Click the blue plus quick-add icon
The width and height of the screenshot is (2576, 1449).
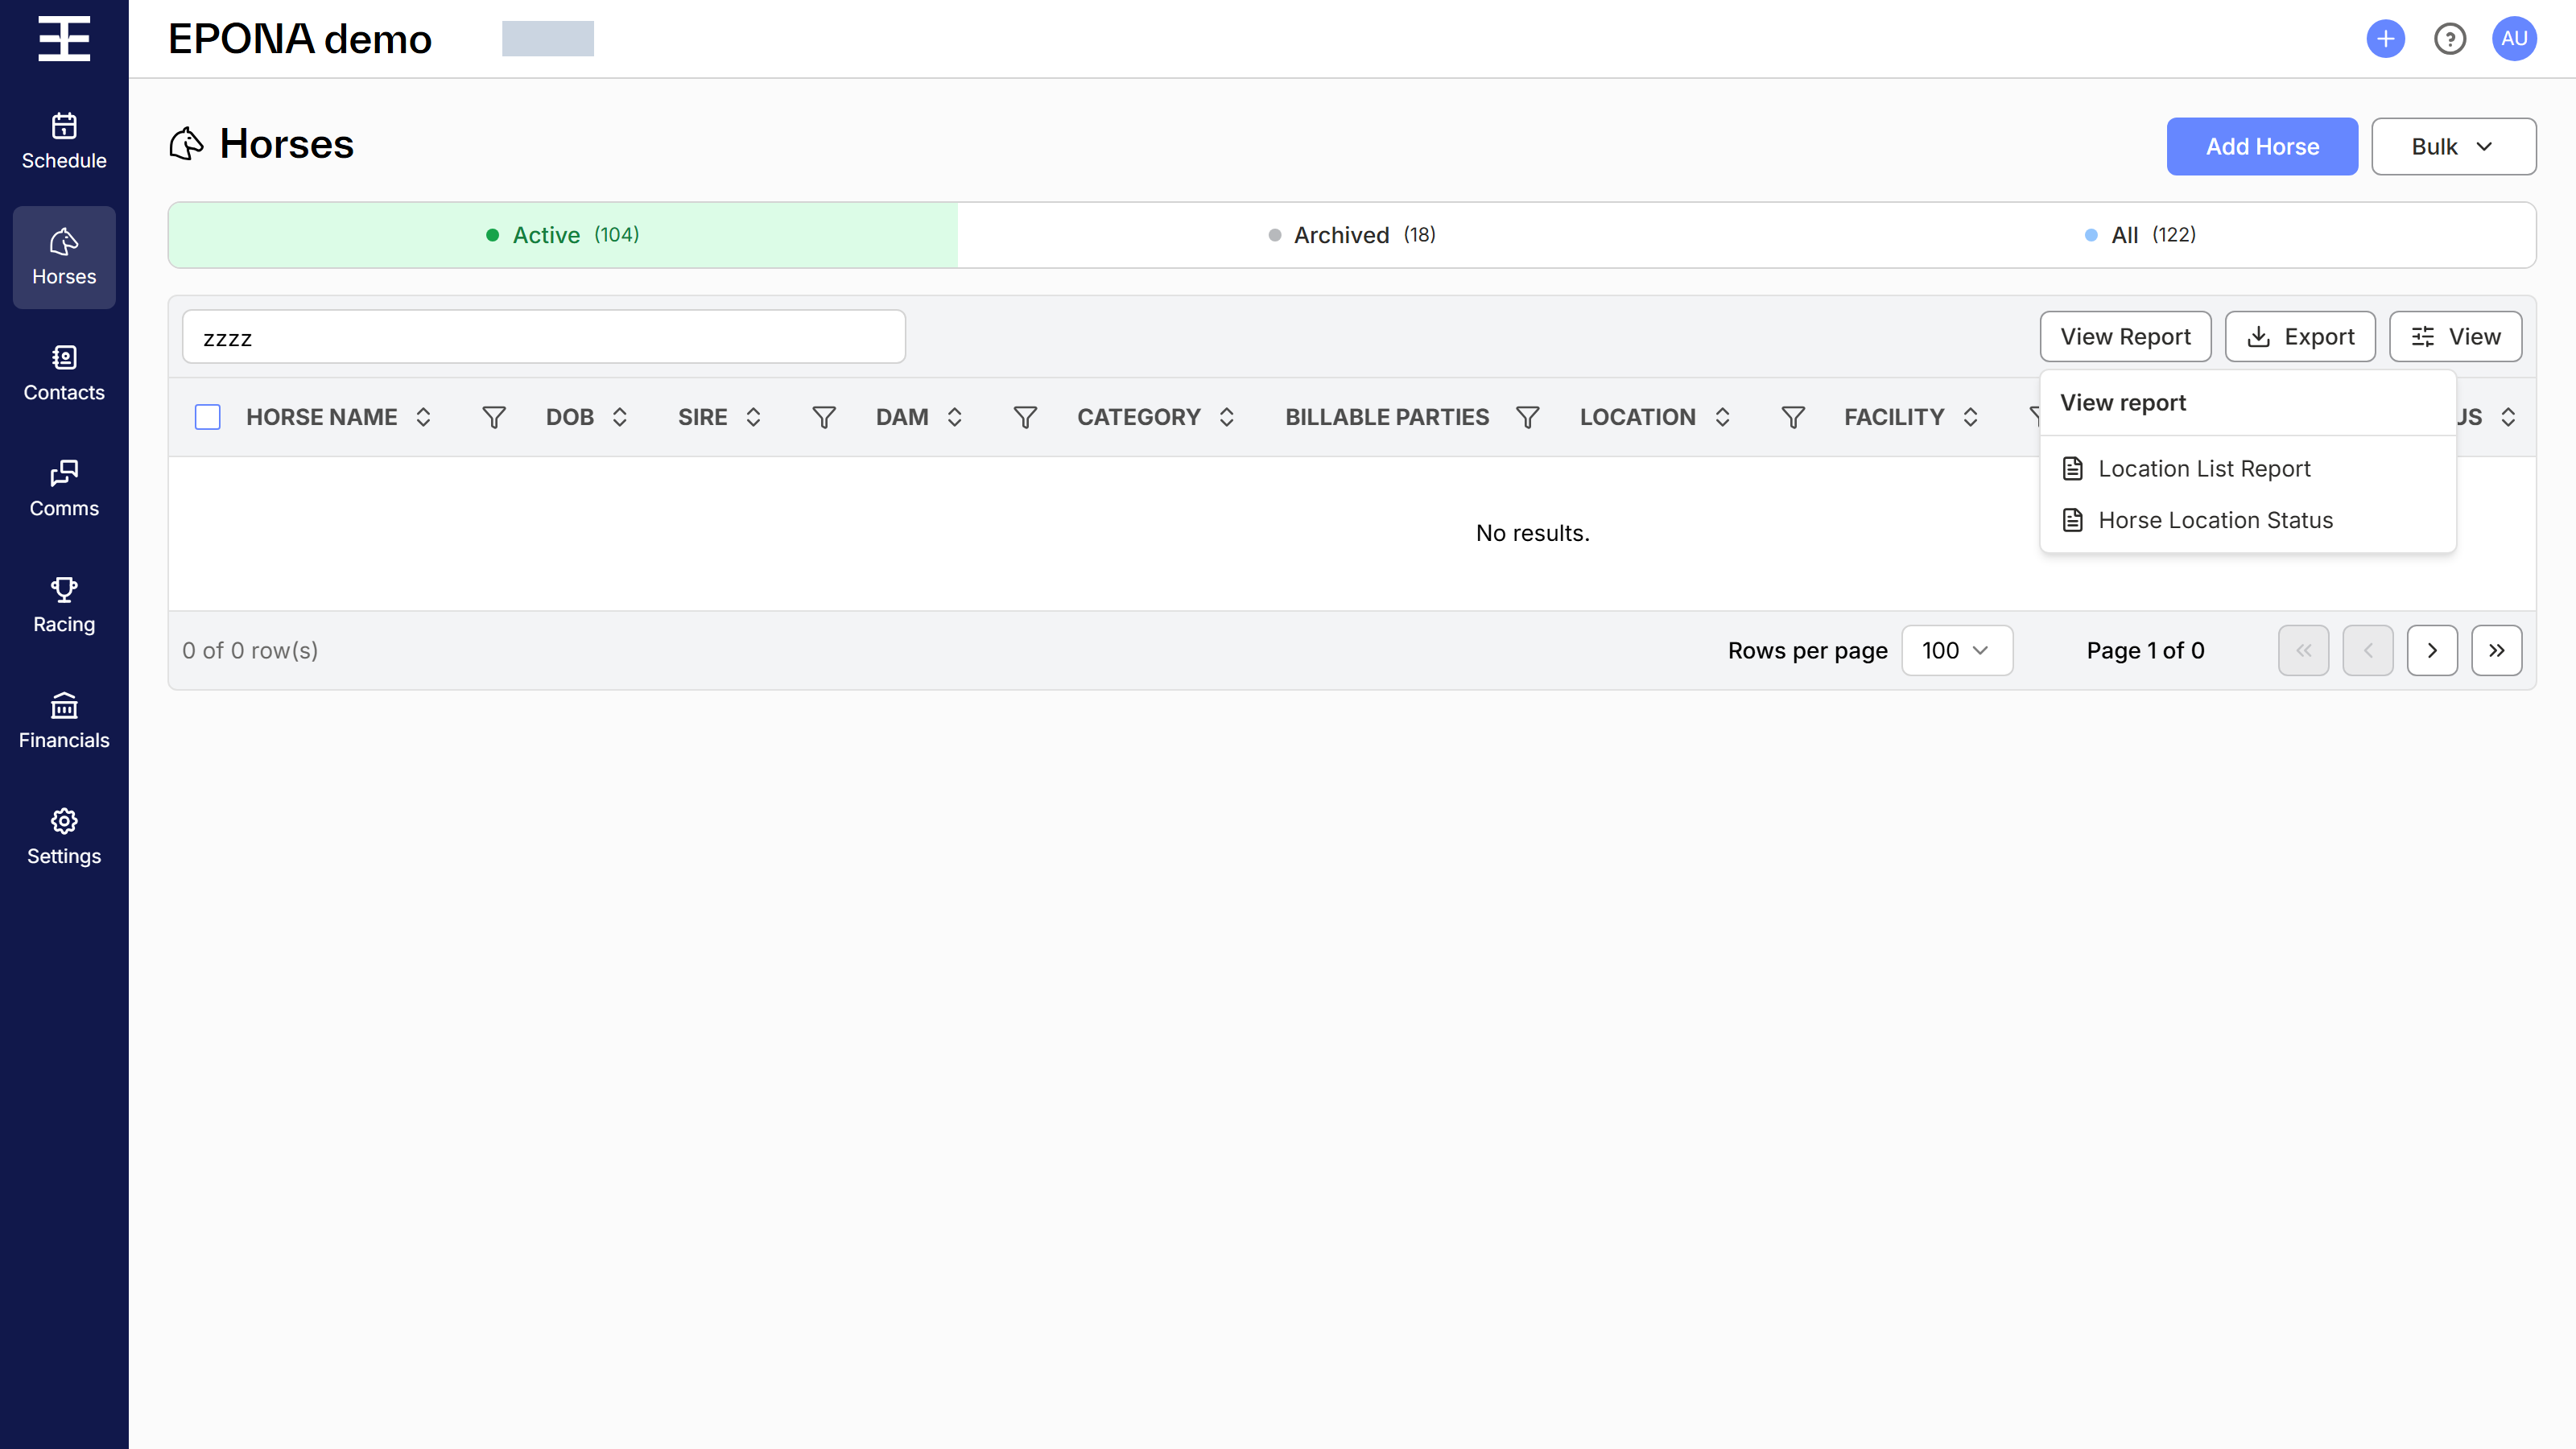click(2385, 39)
